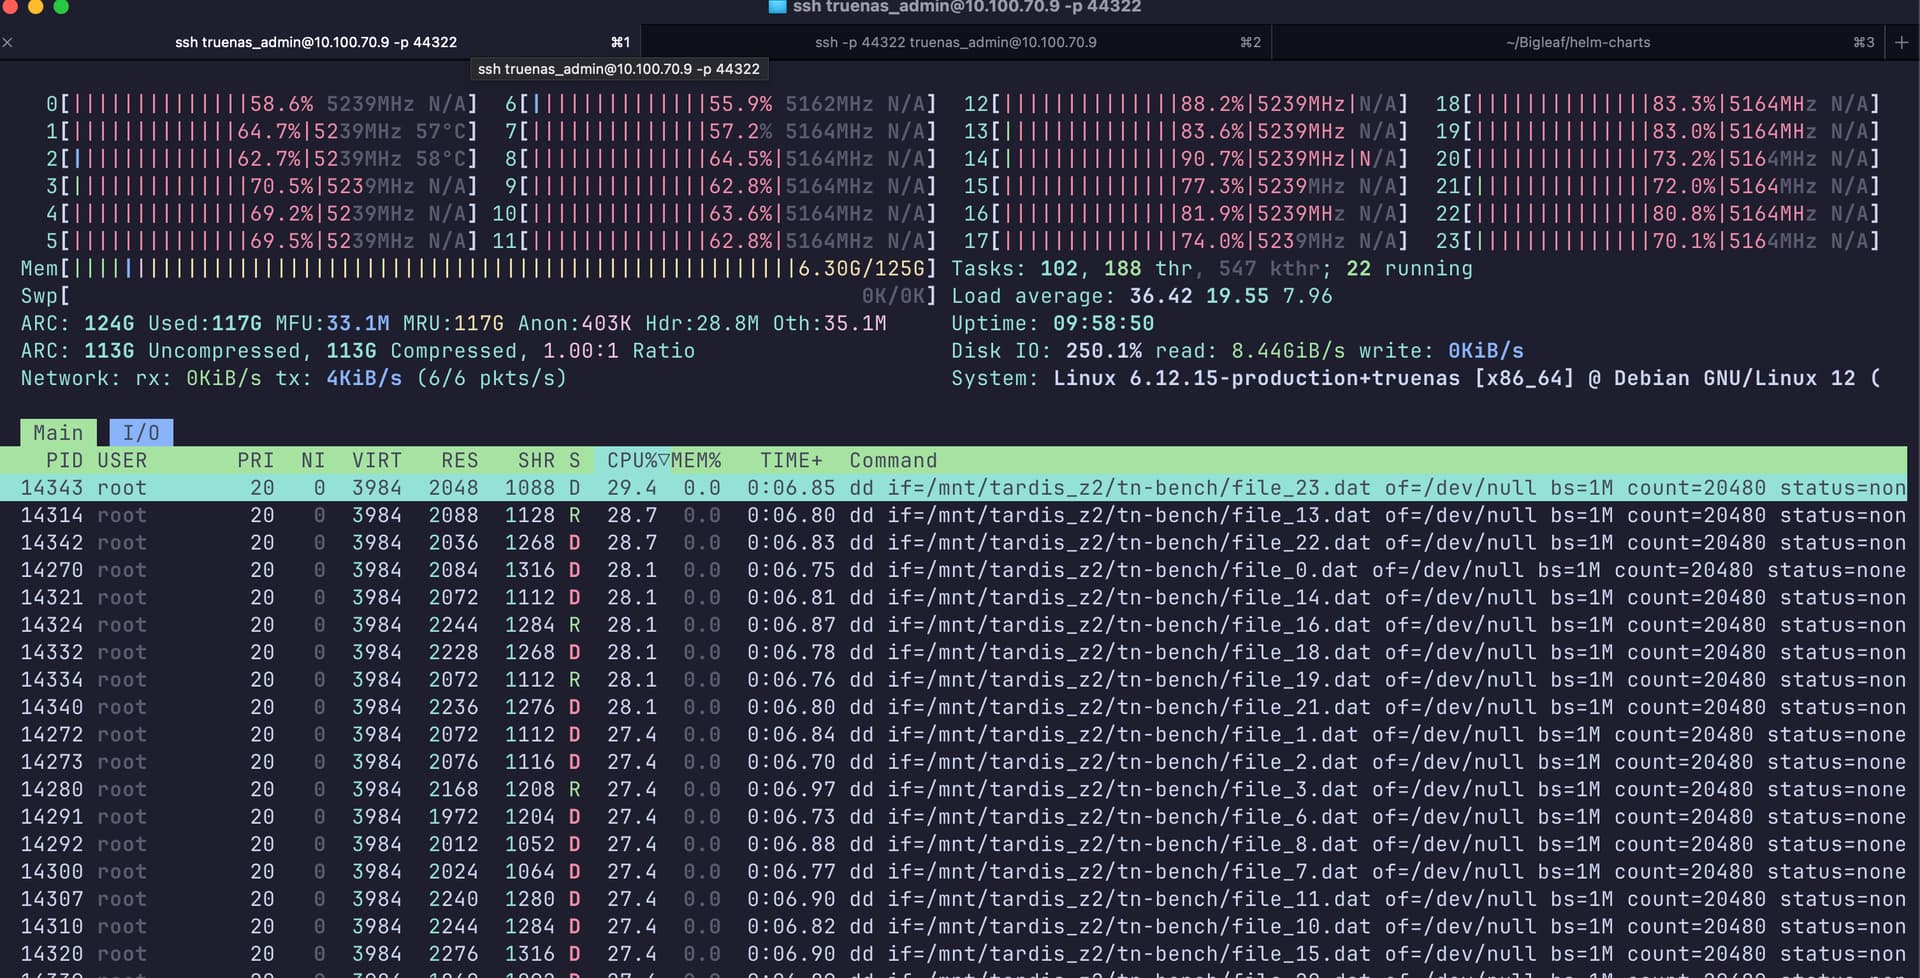The height and width of the screenshot is (978, 1920).
Task: Click the new tab plus icon
Action: [1901, 42]
